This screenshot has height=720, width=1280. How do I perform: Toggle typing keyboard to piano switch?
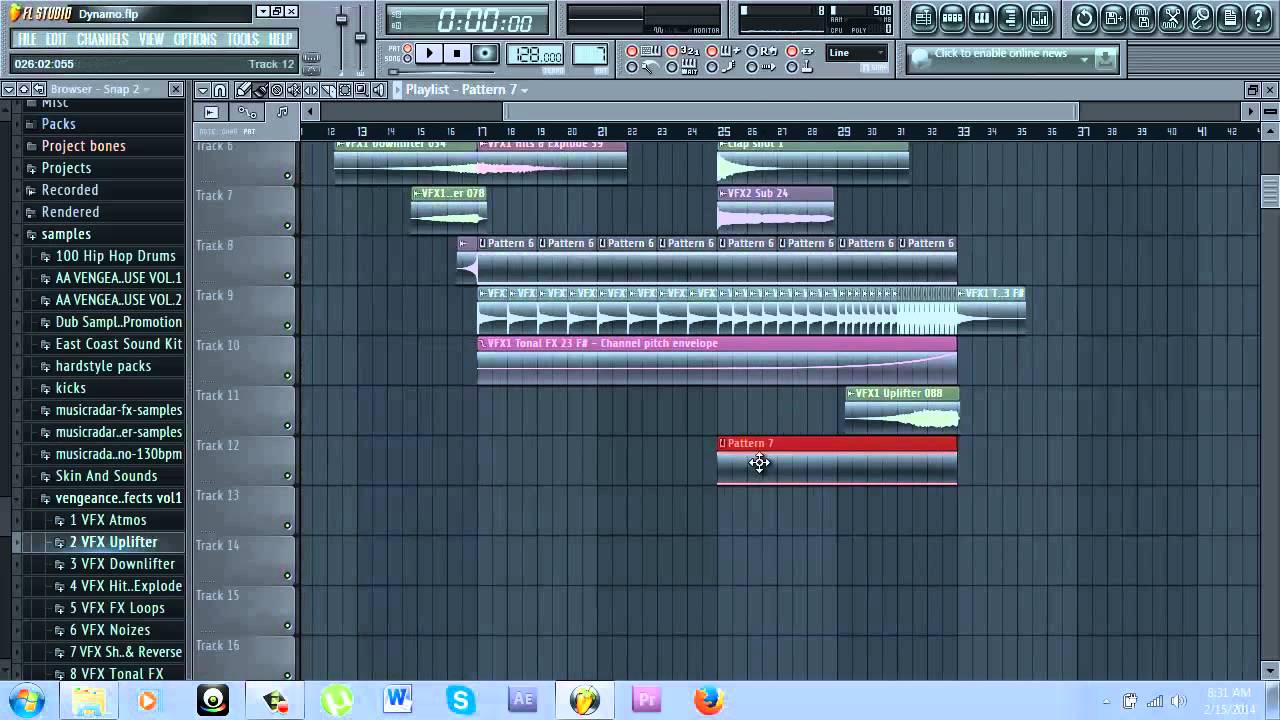click(x=632, y=51)
